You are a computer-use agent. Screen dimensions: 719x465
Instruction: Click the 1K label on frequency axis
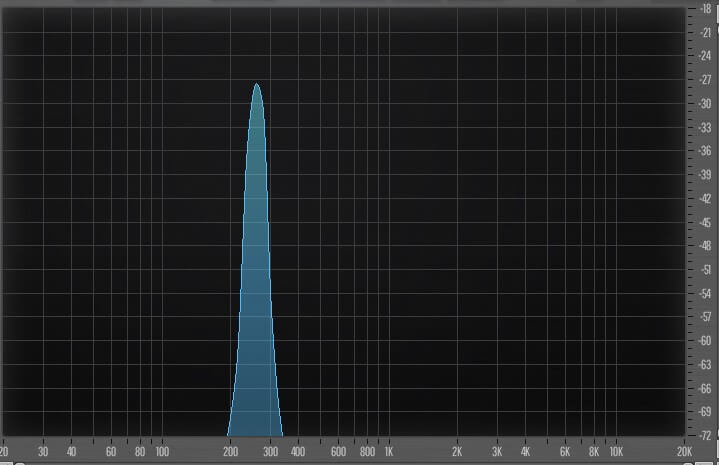pos(388,451)
